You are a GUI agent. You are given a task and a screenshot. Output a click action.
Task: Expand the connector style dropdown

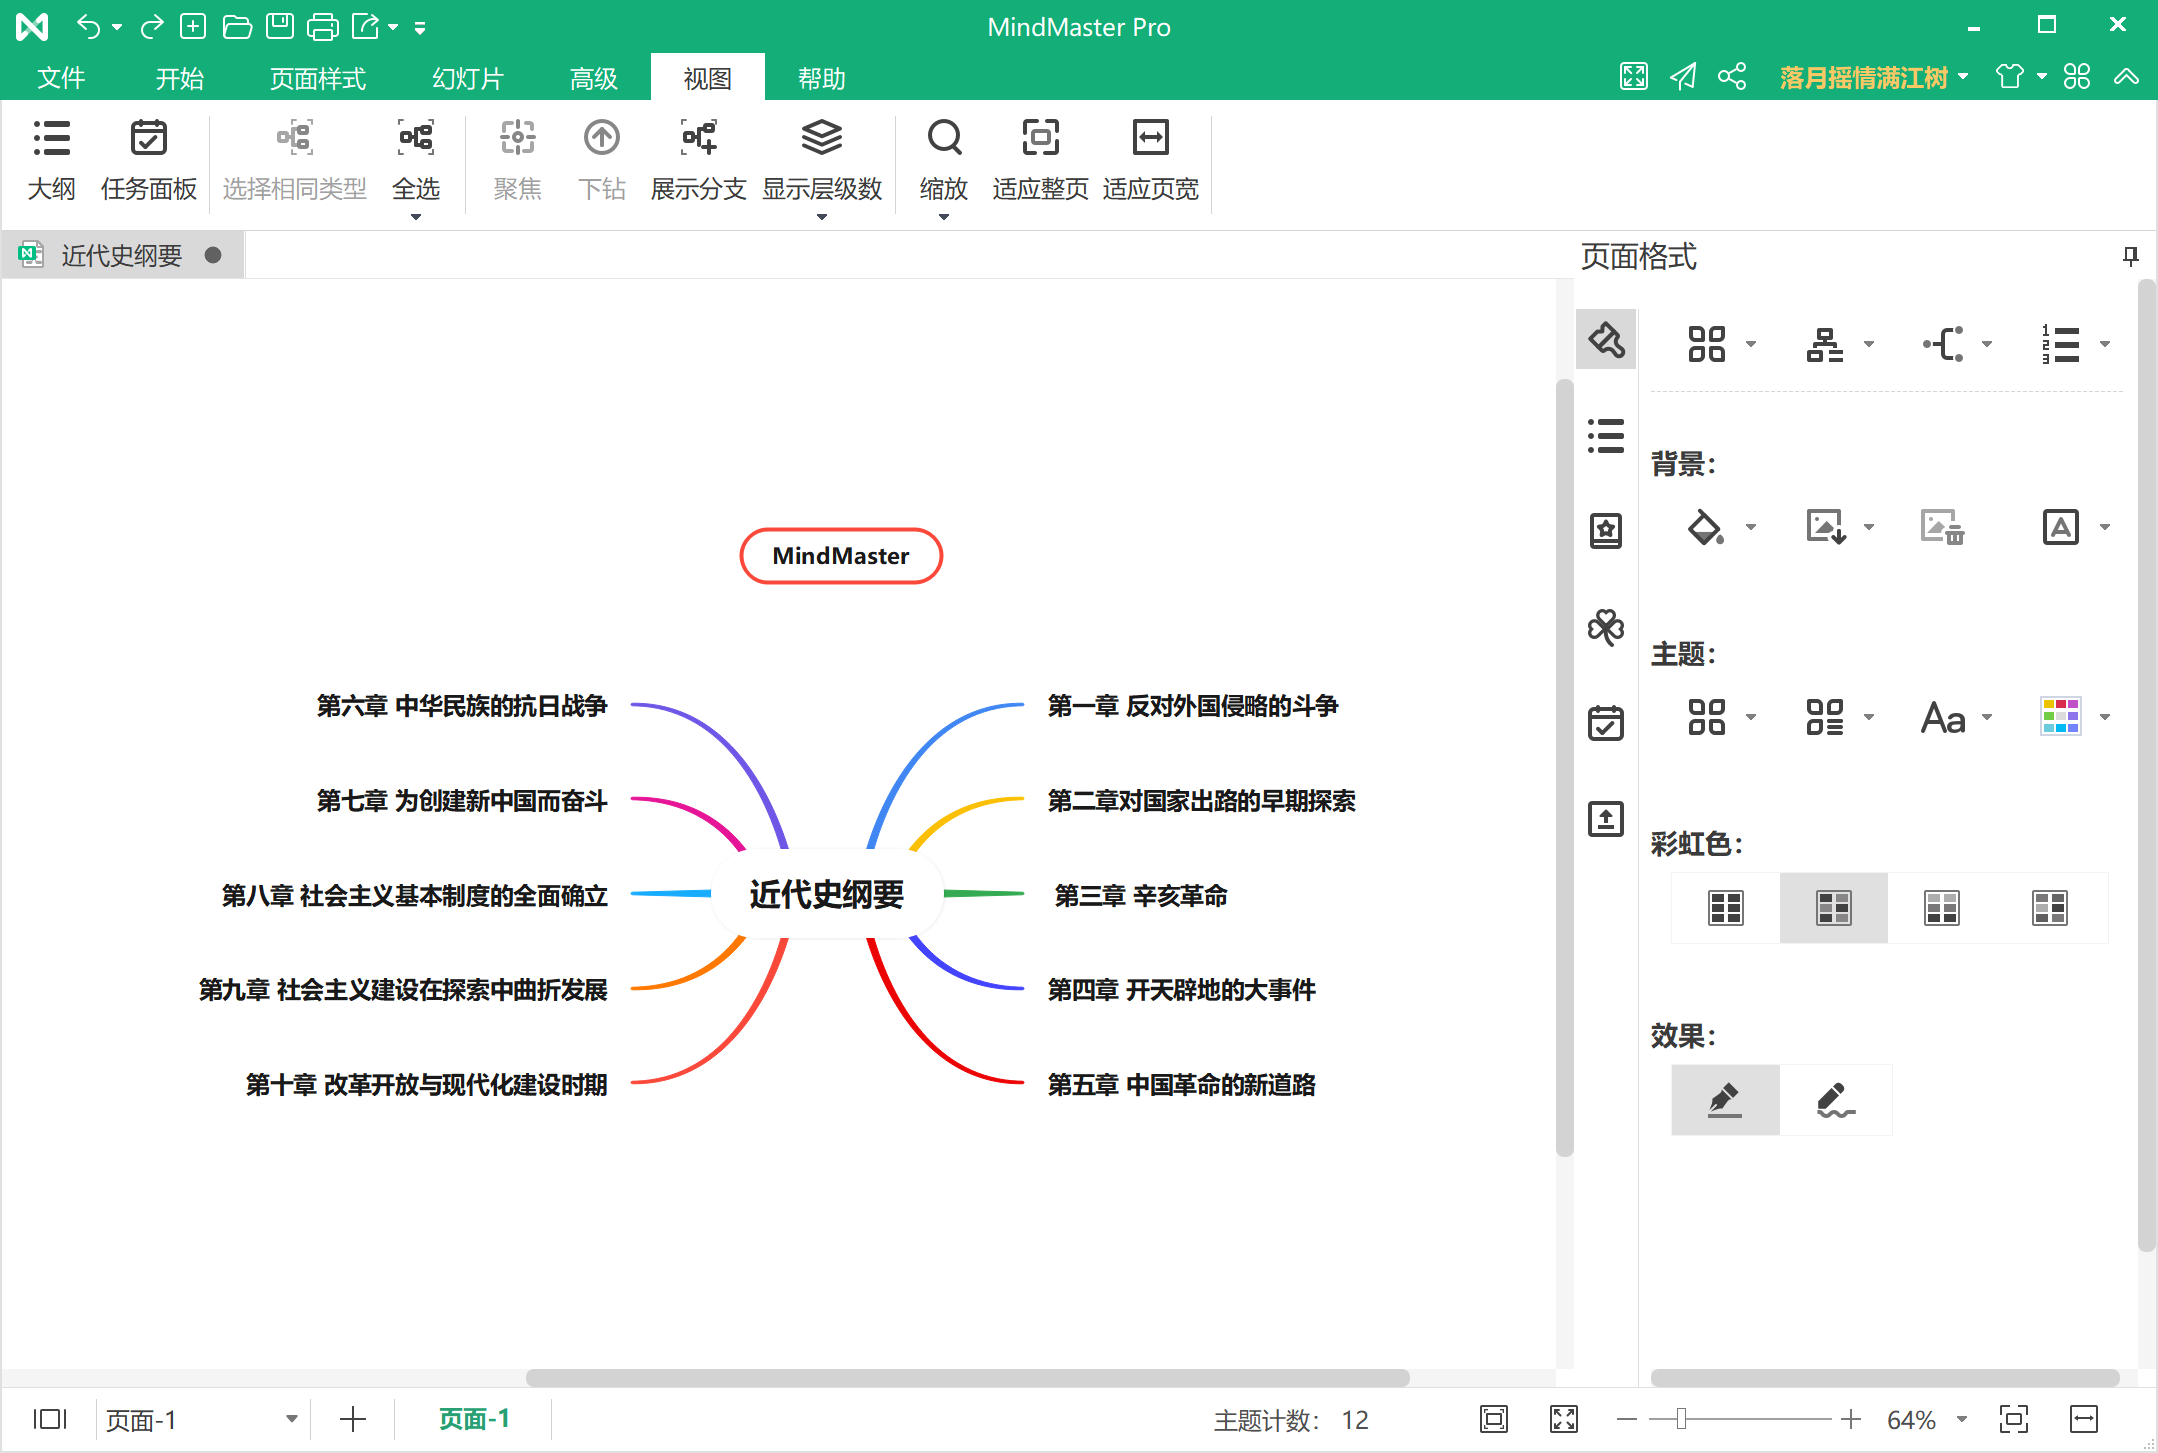pyautogui.click(x=1987, y=344)
